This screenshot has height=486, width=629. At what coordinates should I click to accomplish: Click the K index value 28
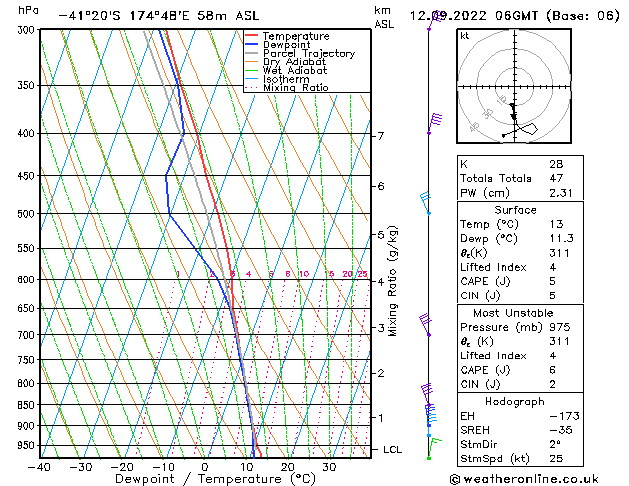tap(556, 164)
